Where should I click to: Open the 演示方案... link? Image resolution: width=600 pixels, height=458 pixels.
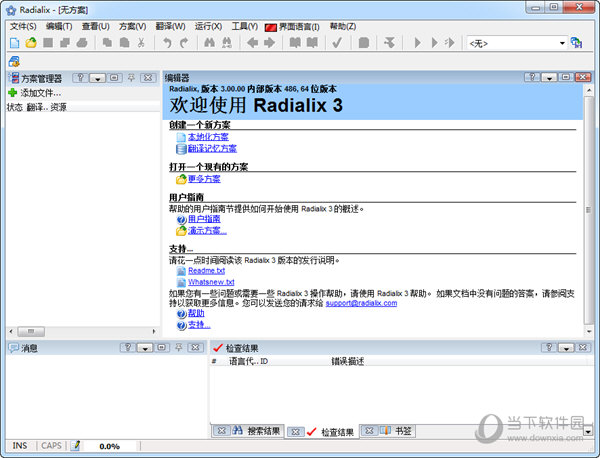[x=207, y=230]
